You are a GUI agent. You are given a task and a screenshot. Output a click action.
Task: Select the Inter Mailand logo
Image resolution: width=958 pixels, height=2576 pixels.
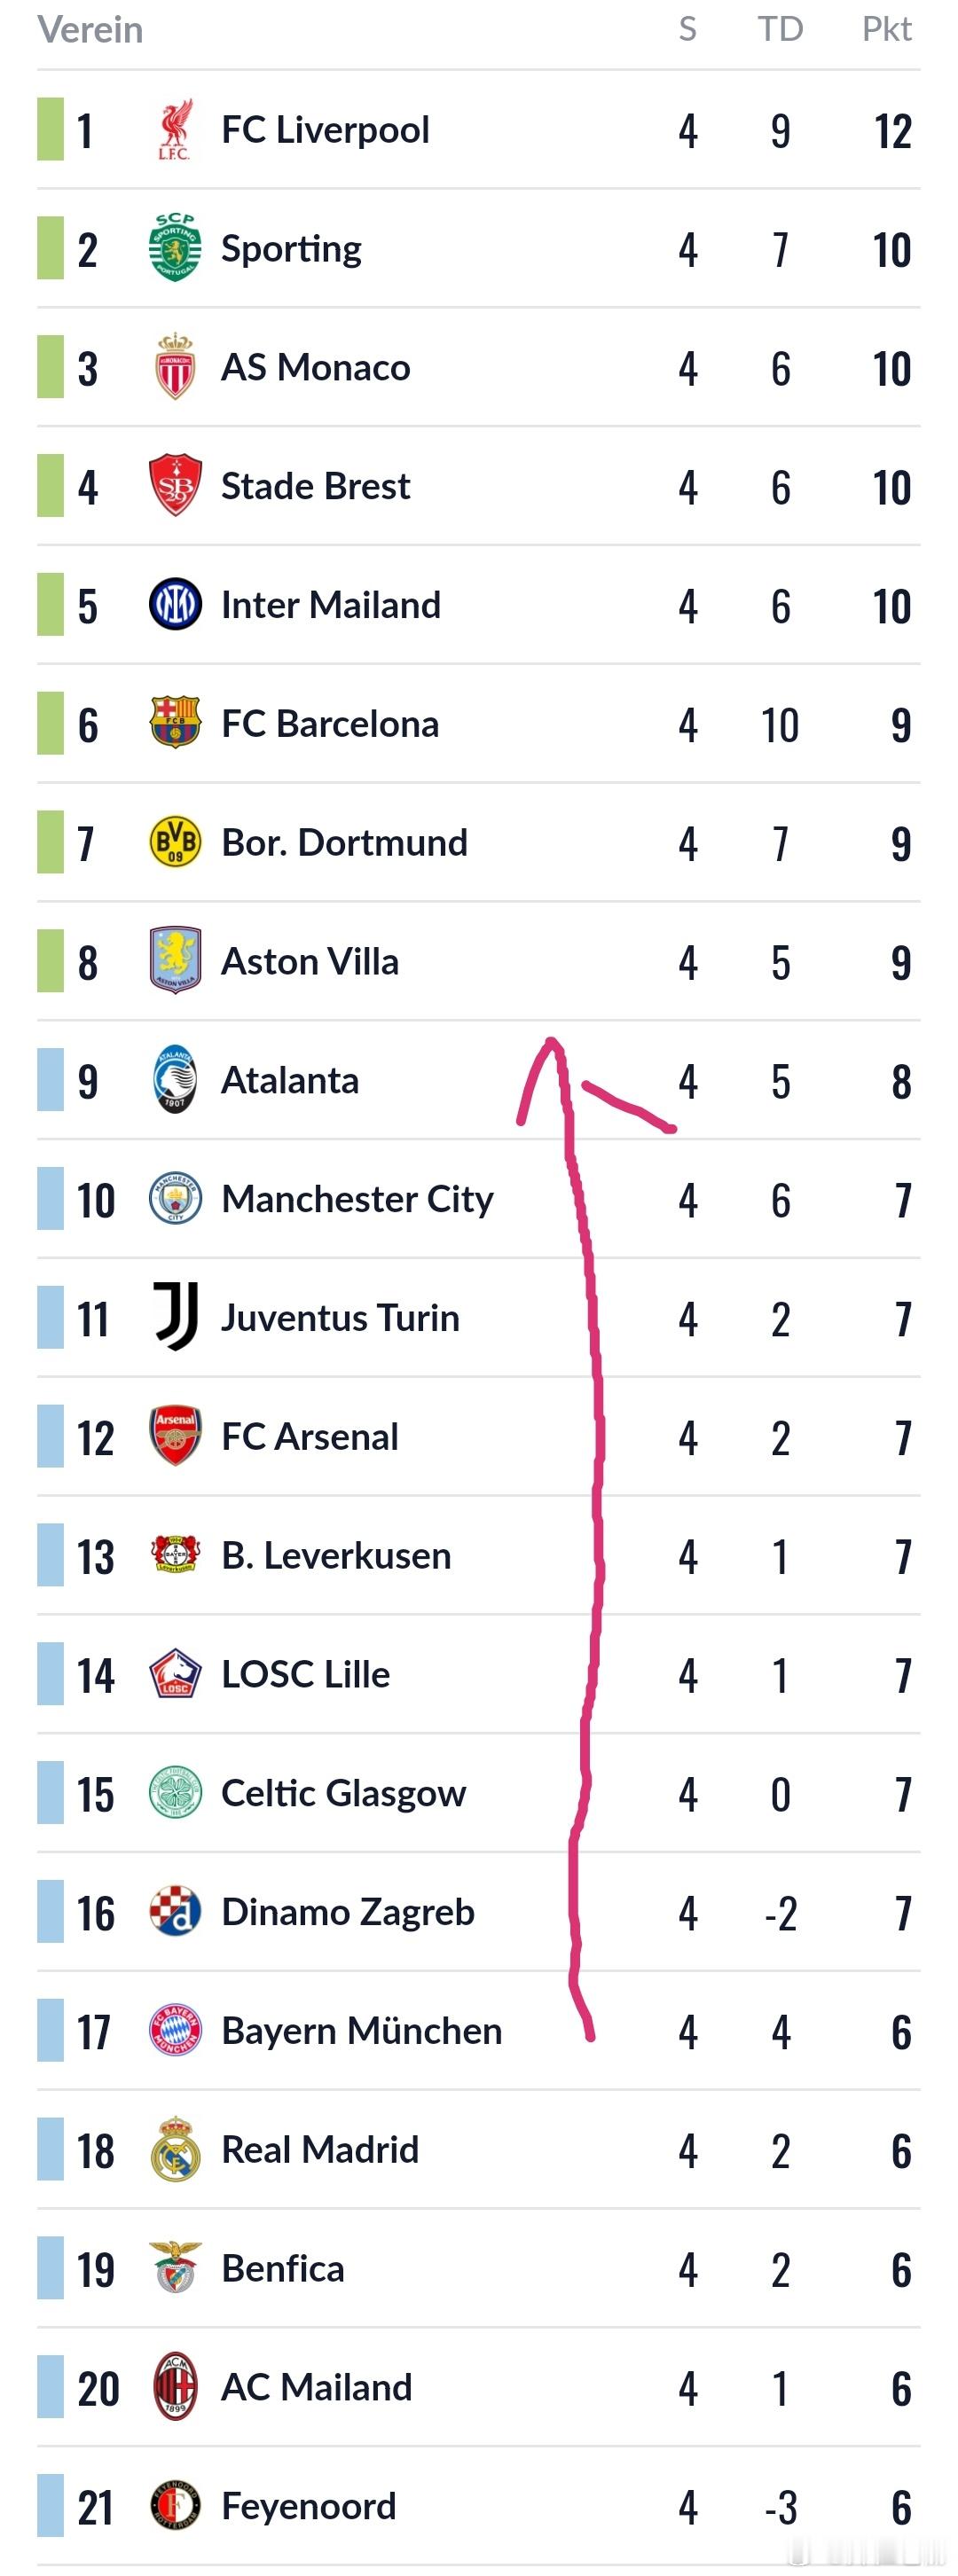(x=175, y=605)
